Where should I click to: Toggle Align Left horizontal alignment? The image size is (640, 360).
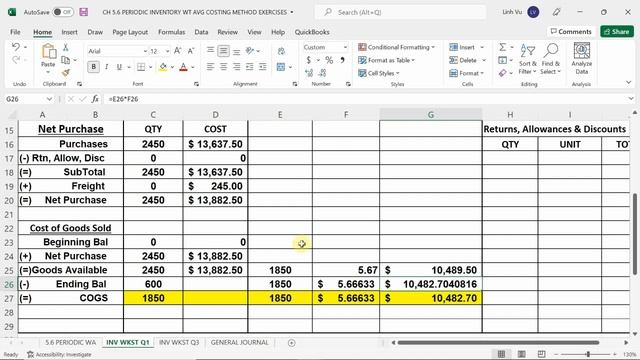210,67
